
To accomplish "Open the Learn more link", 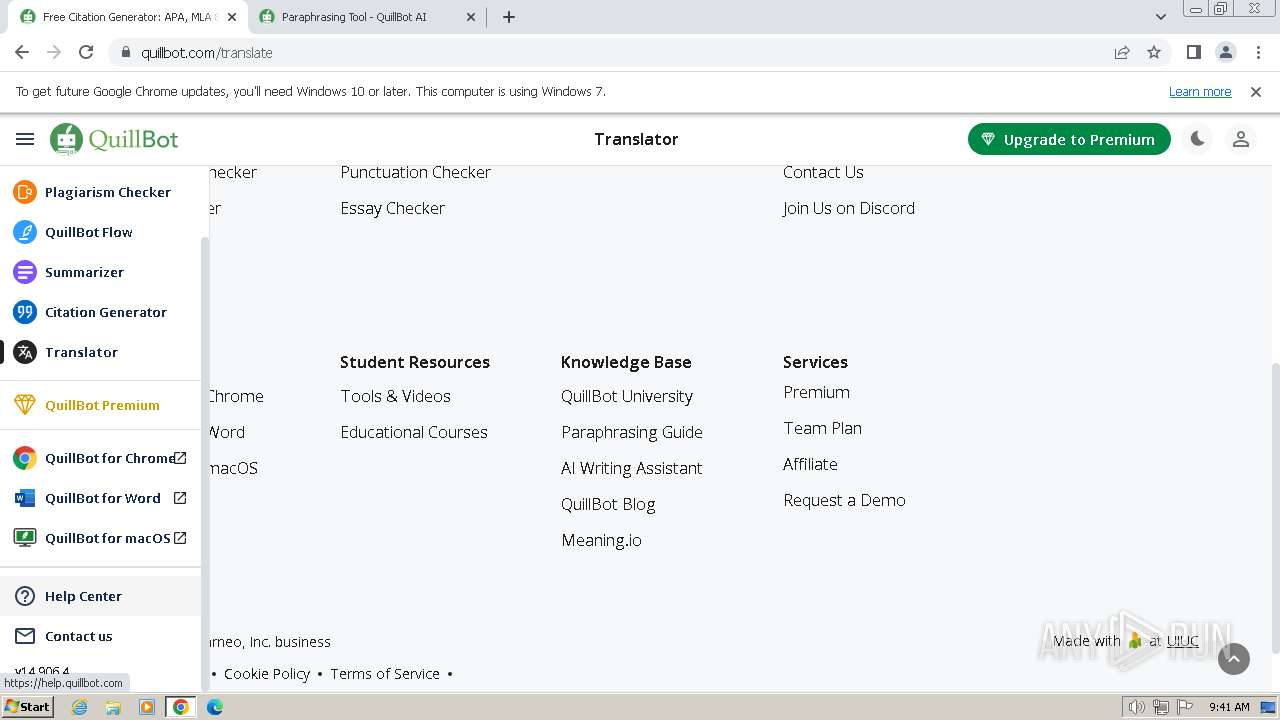I will 1200,91.
